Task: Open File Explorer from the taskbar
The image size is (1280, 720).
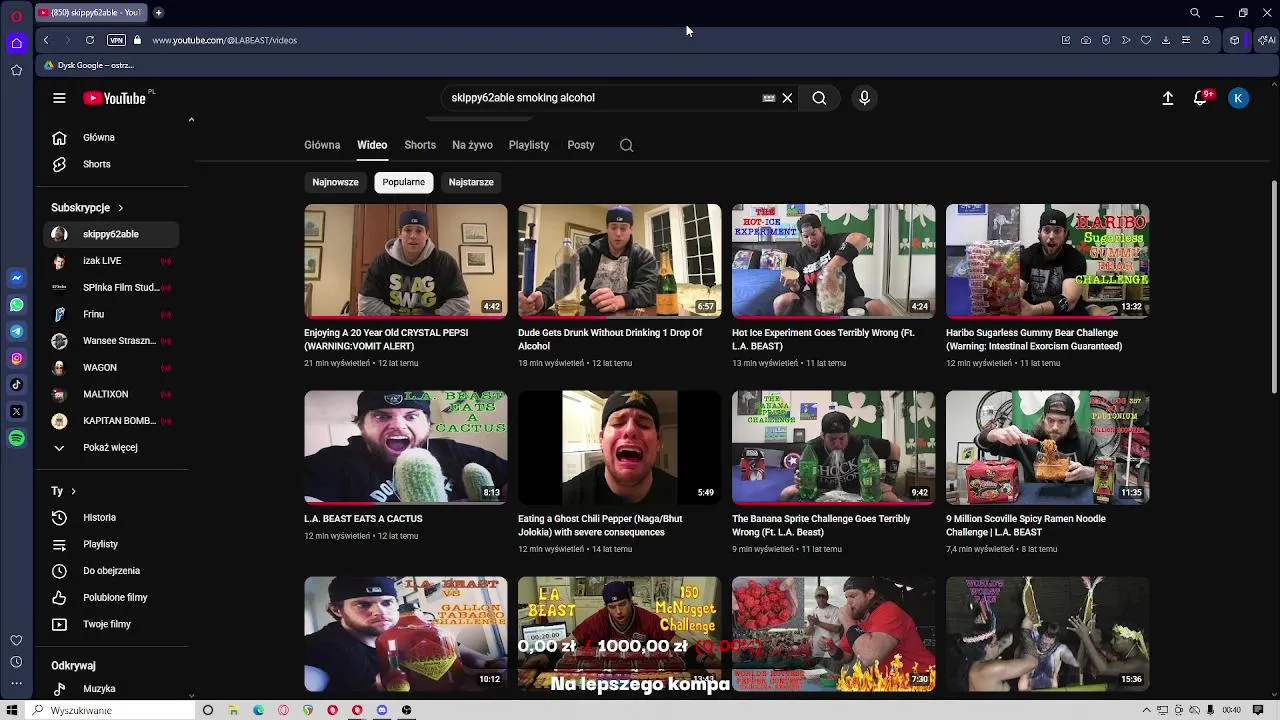Action: pos(233,710)
